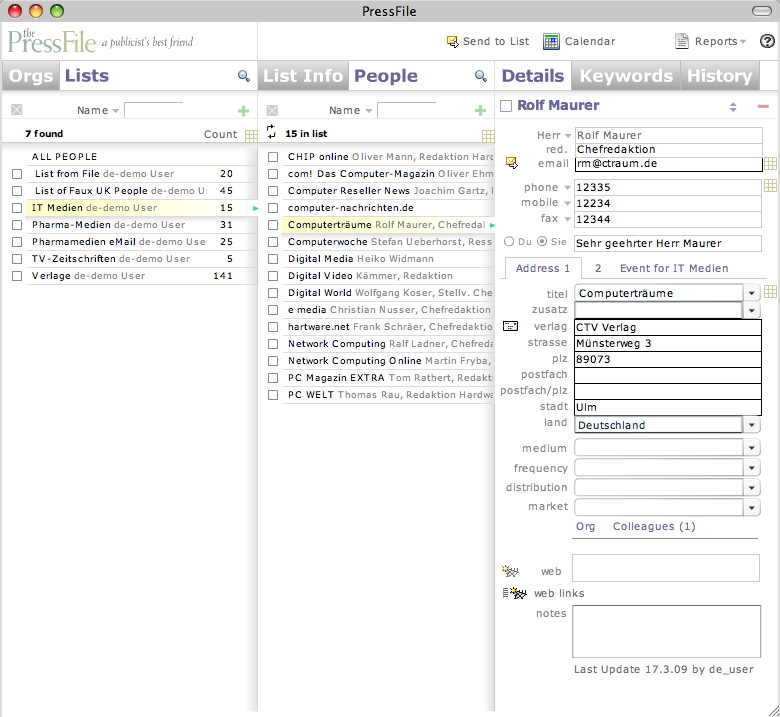Image resolution: width=780 pixels, height=717 pixels.
Task: Click the Send to List icon
Action: [452, 42]
